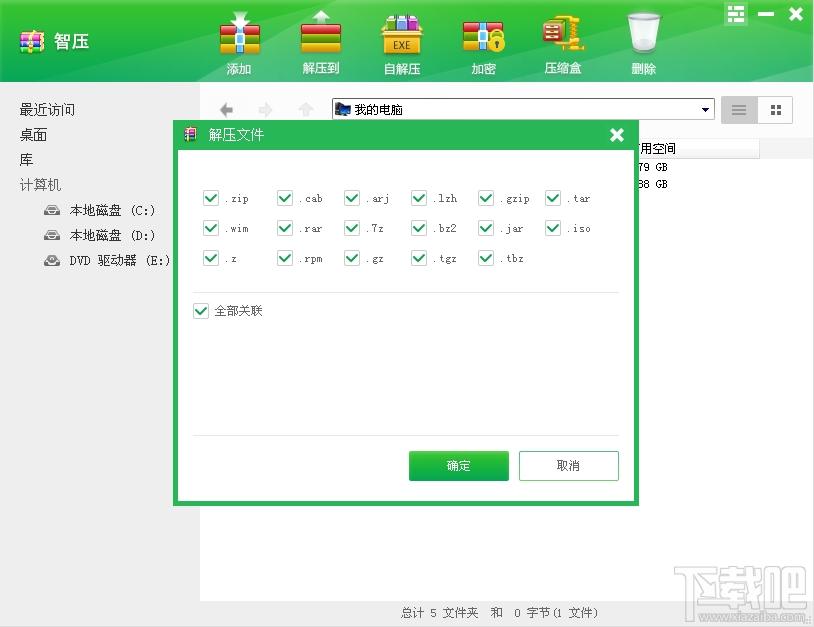
Task: Click the 用空间 column header
Action: point(698,148)
